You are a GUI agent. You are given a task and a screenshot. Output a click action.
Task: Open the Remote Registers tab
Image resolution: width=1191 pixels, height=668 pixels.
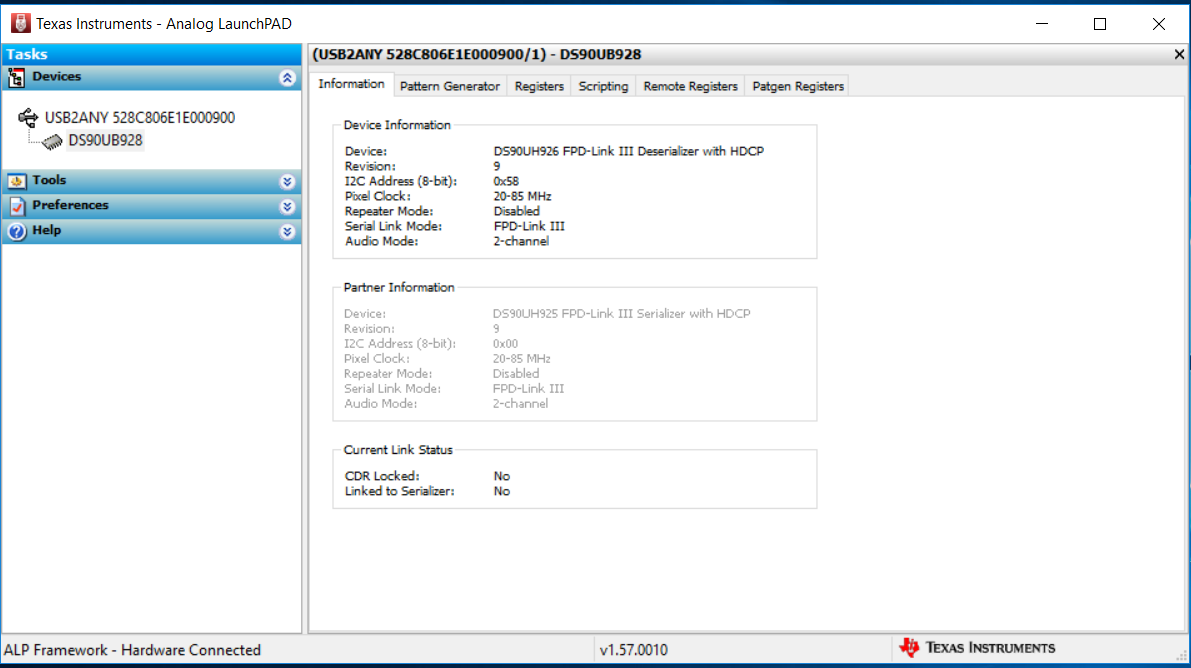click(690, 87)
